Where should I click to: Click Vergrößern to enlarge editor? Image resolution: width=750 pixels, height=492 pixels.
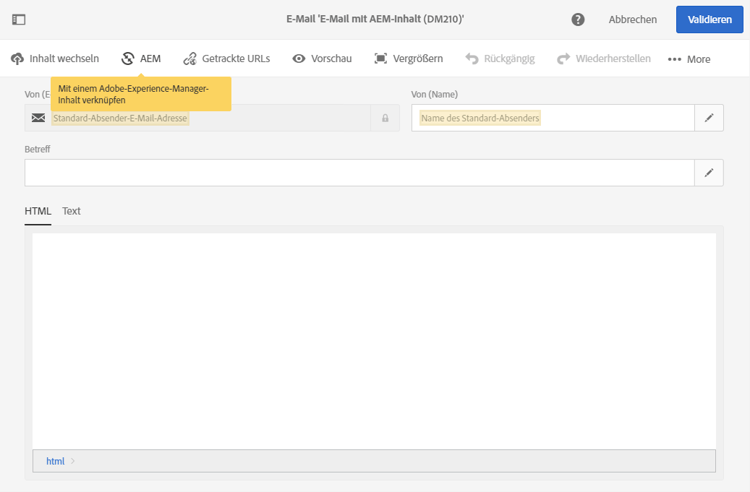pos(408,58)
